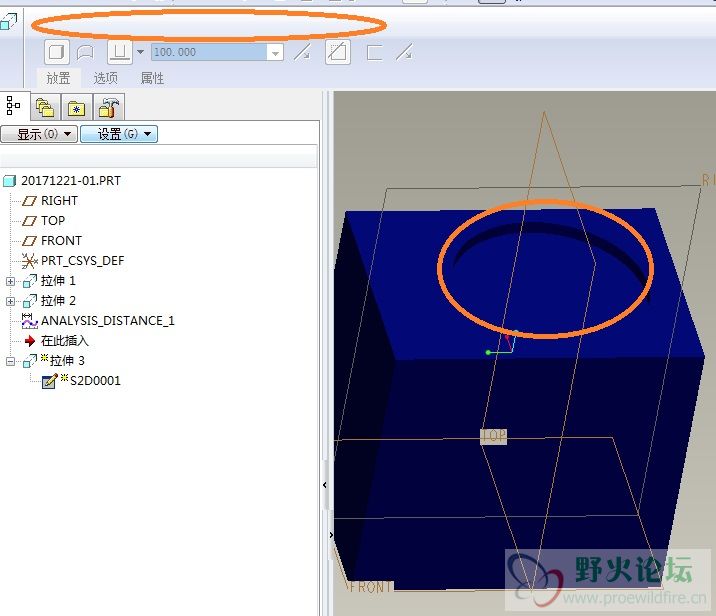Click the FRONT plane label in viewport
716x616 pixels.
pyautogui.click(x=371, y=587)
